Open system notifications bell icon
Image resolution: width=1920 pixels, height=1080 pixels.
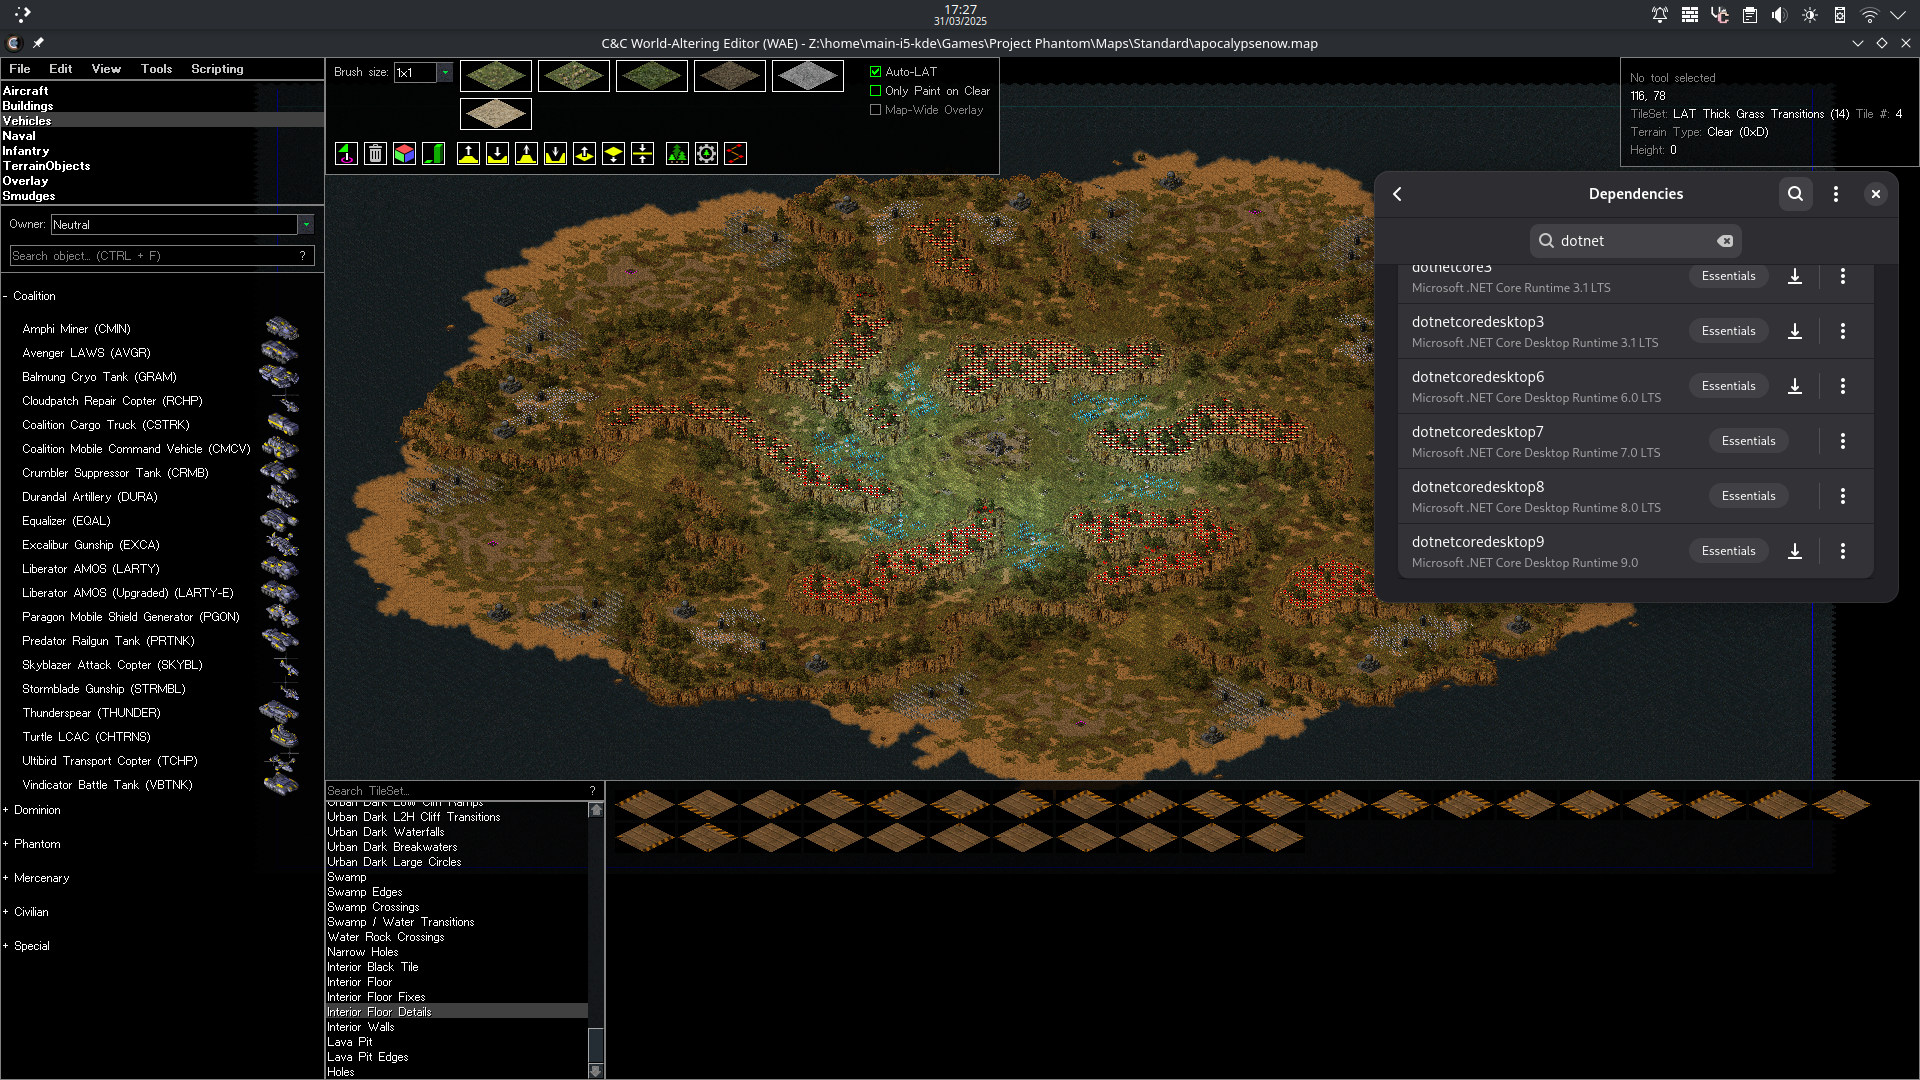click(1660, 15)
